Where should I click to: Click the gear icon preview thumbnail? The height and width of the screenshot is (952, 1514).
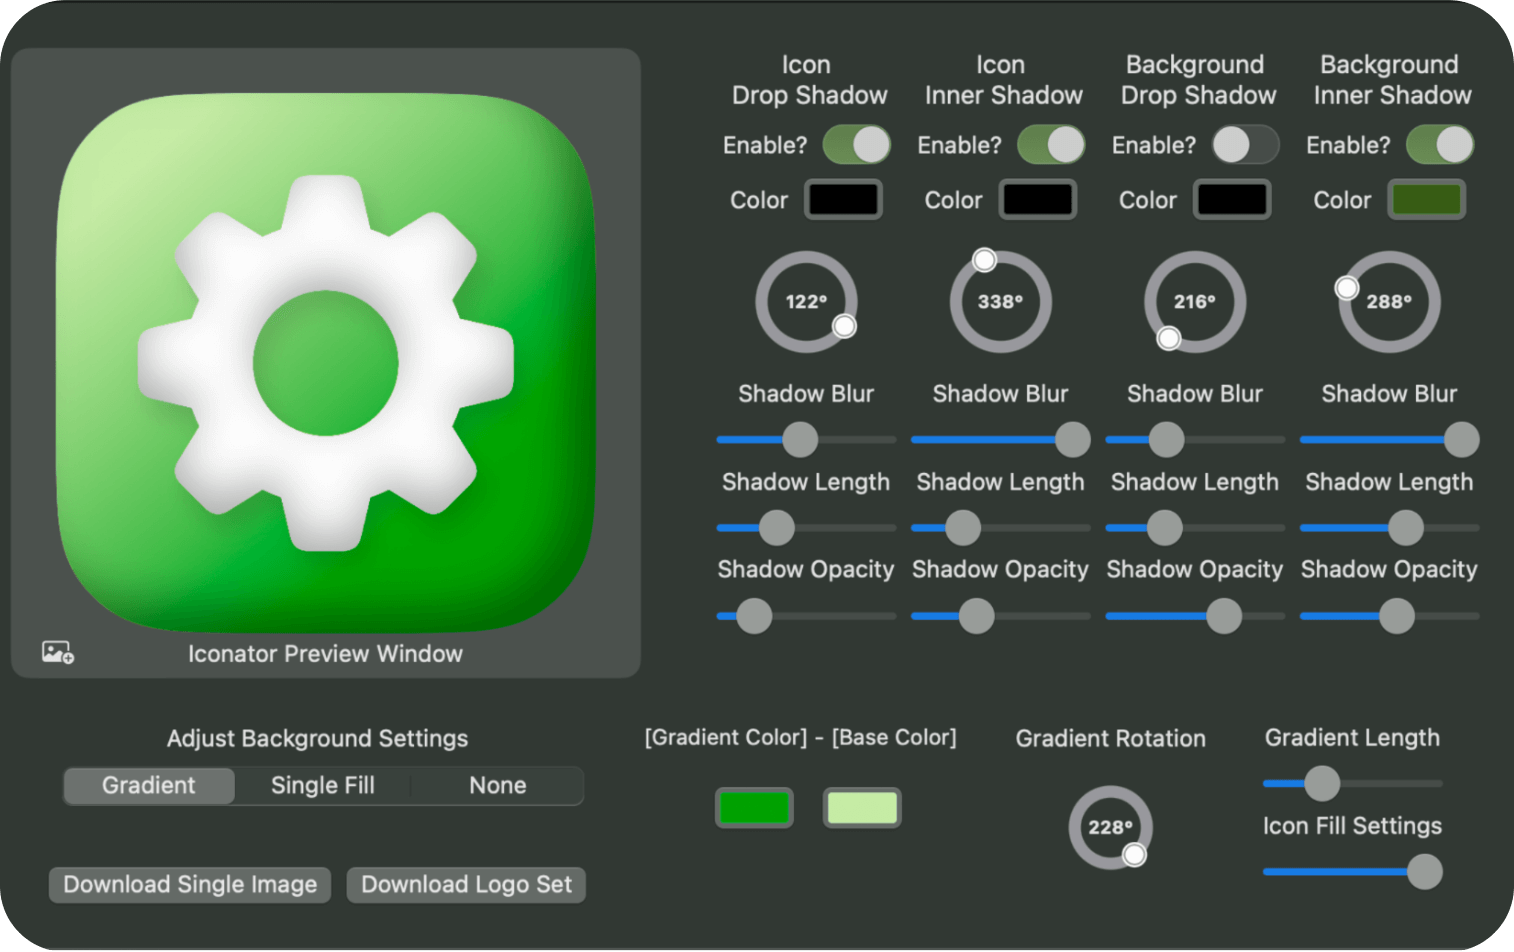(x=326, y=363)
